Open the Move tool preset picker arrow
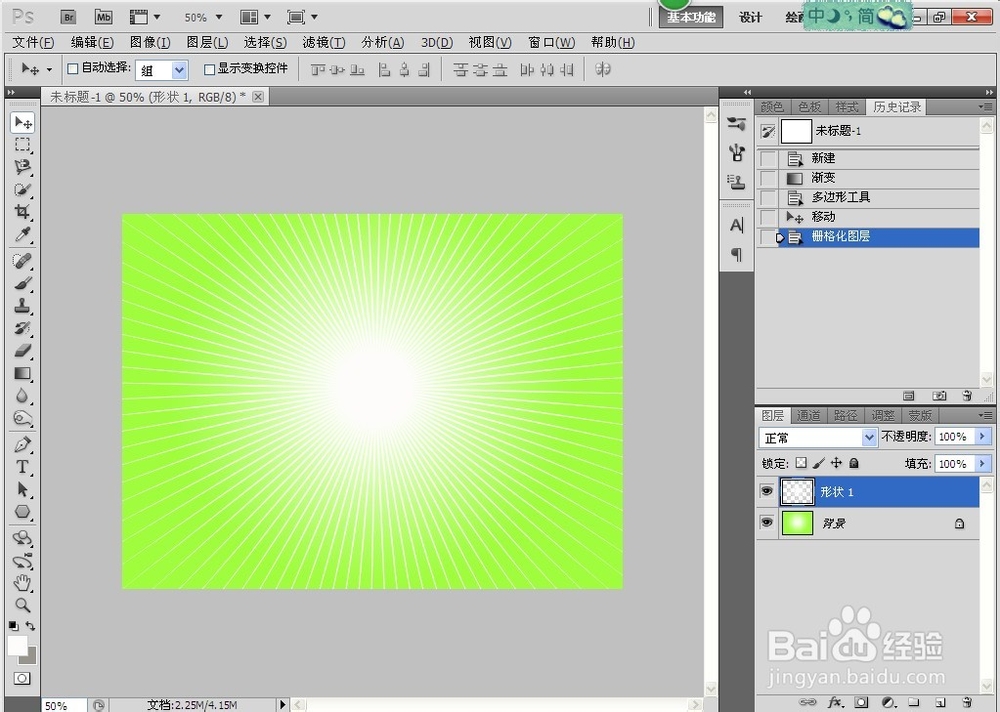Image resolution: width=1000 pixels, height=712 pixels. [49, 70]
